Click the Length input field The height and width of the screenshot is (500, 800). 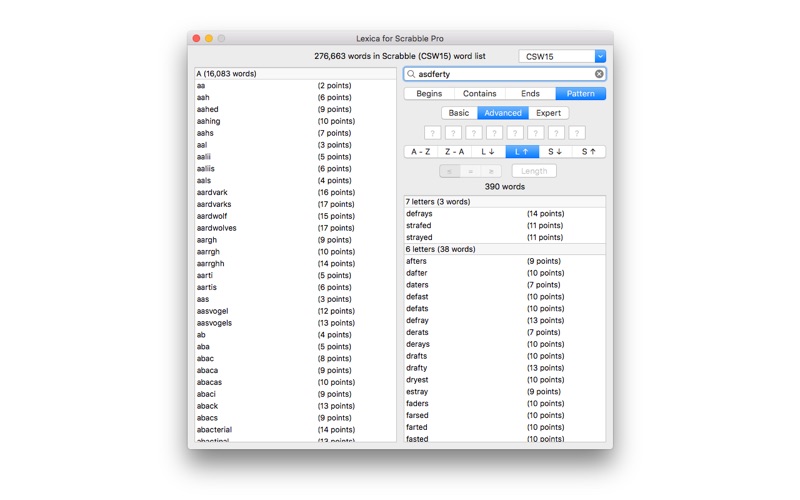[x=534, y=171]
